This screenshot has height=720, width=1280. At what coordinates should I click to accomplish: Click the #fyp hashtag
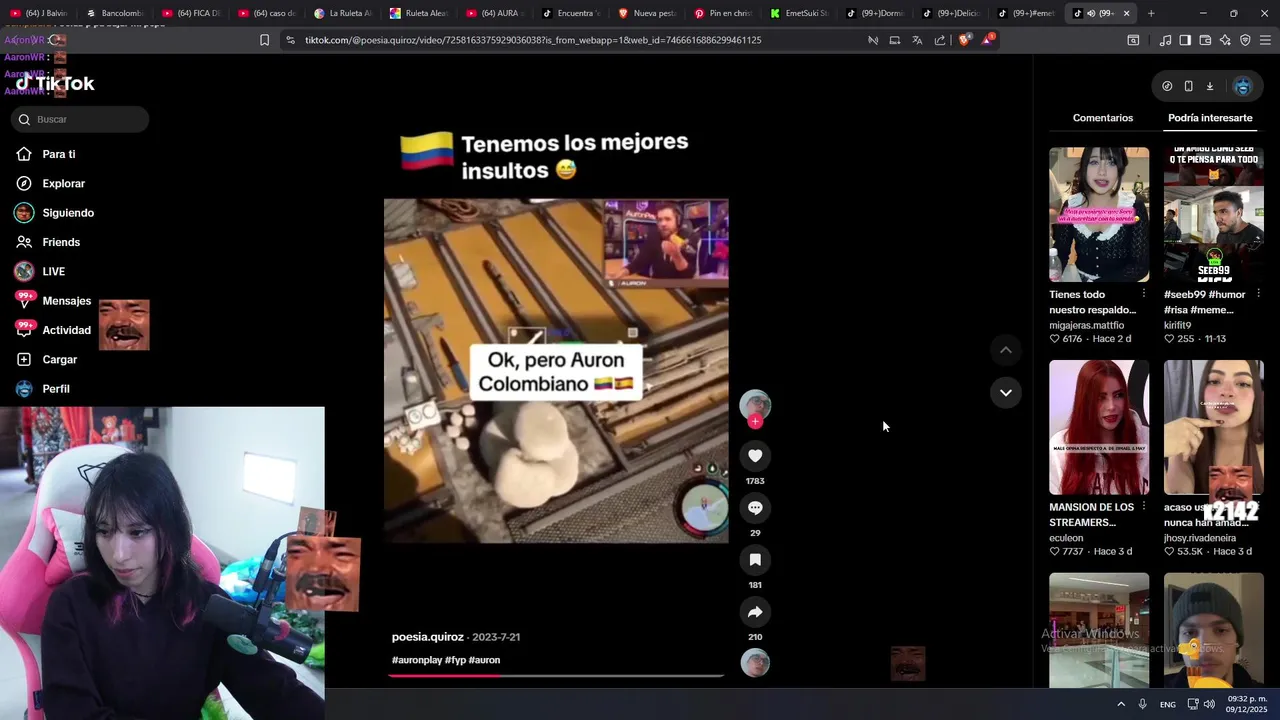tap(455, 660)
